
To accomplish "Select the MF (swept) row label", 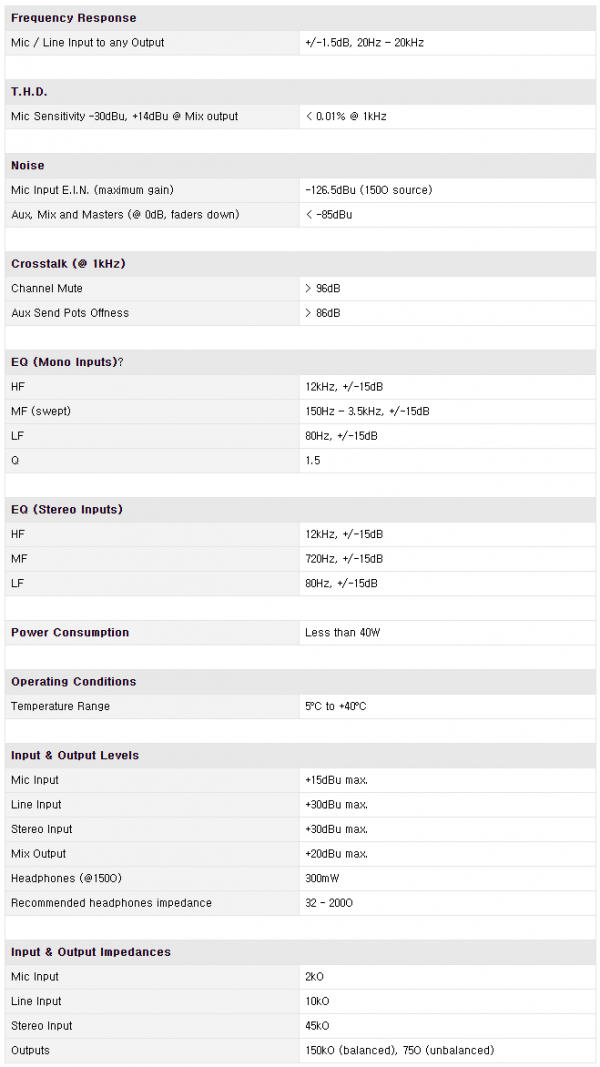I will point(40,411).
